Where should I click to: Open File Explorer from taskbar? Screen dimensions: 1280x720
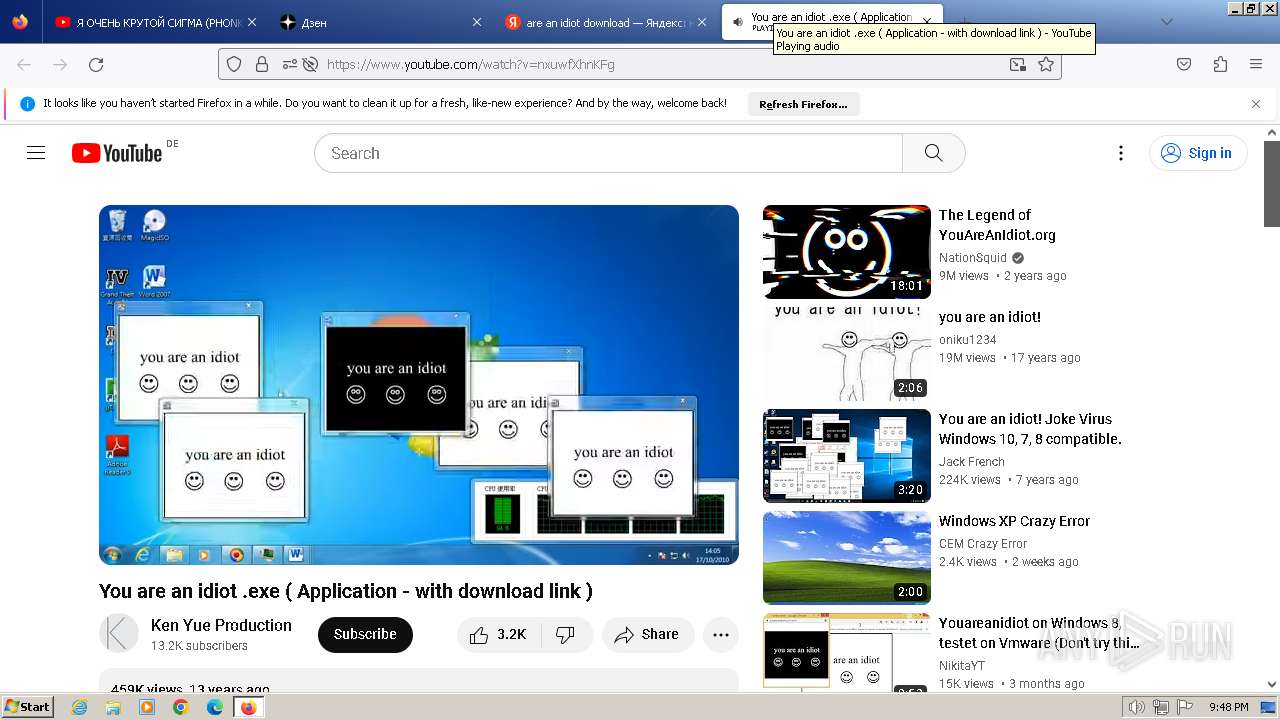pos(113,707)
